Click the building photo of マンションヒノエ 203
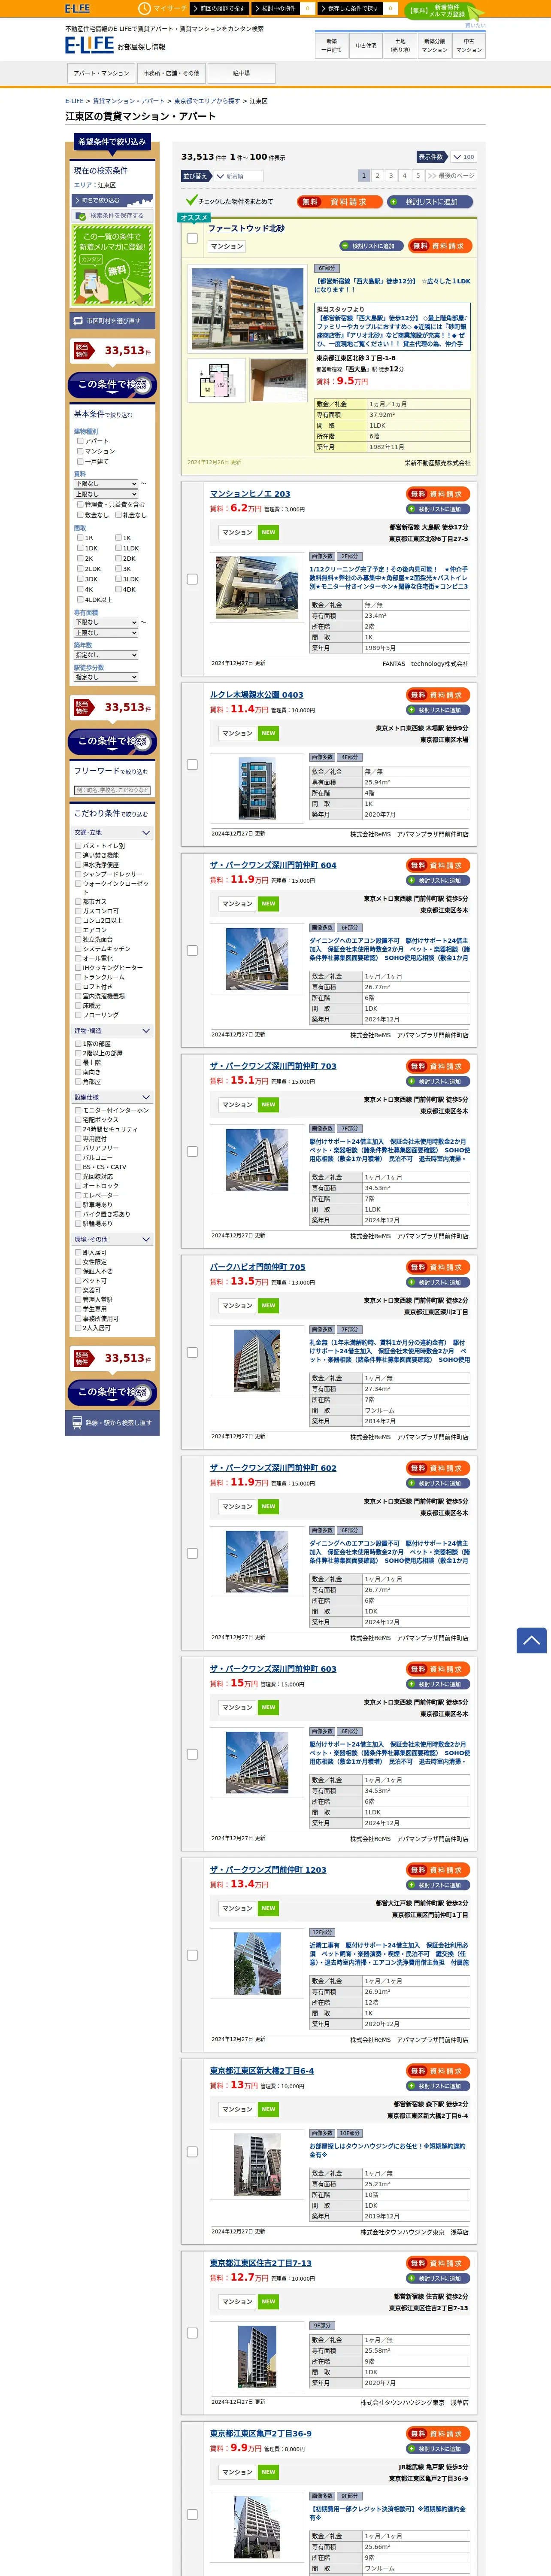 coord(256,587)
